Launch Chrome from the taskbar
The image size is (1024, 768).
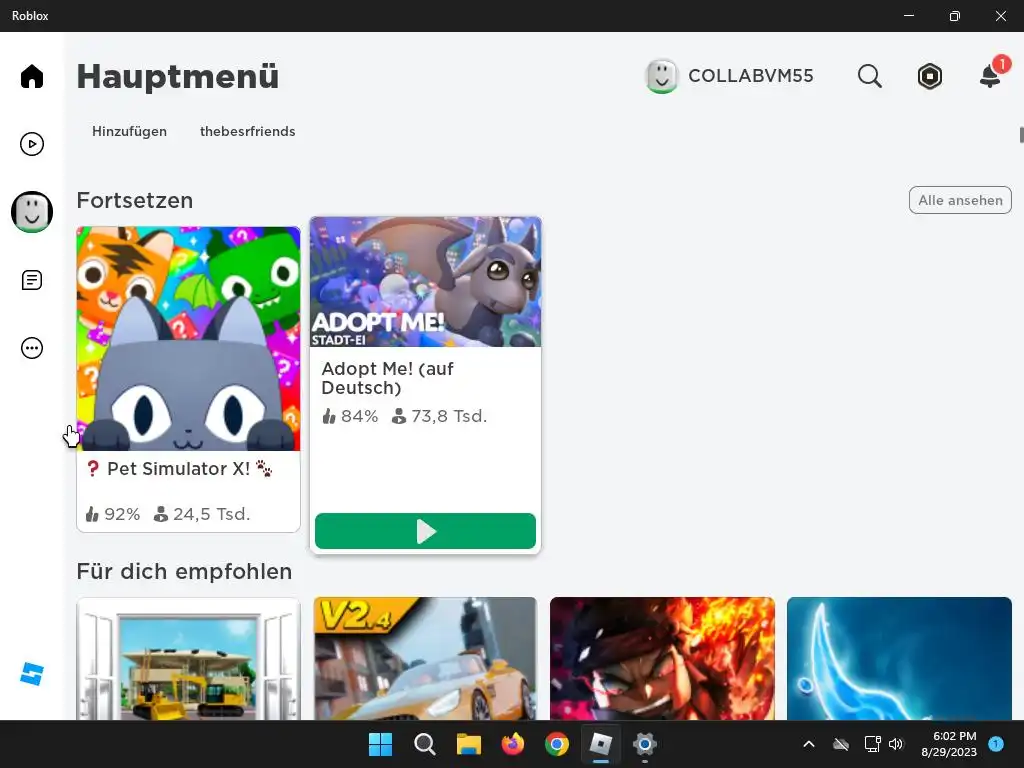556,744
